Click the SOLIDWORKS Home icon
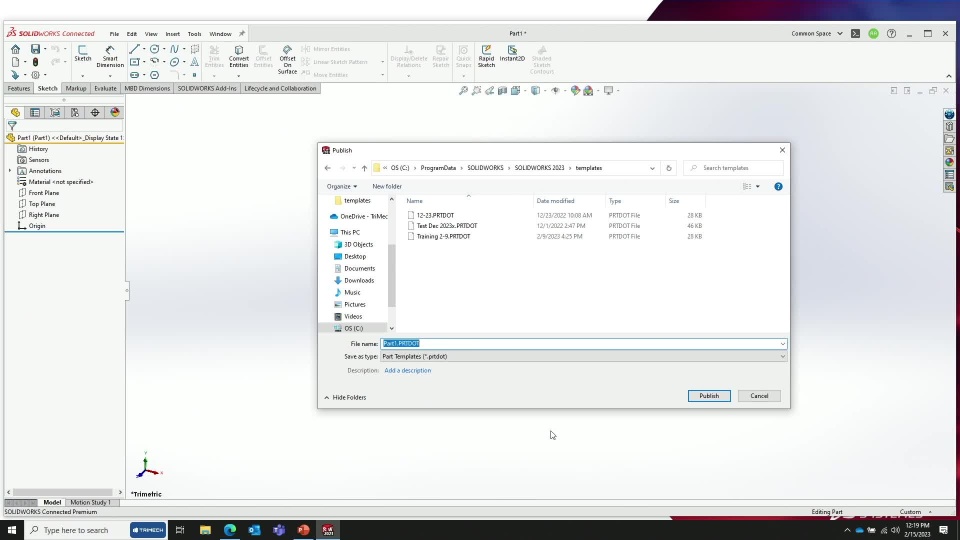The width and height of the screenshot is (960, 540). [15, 49]
